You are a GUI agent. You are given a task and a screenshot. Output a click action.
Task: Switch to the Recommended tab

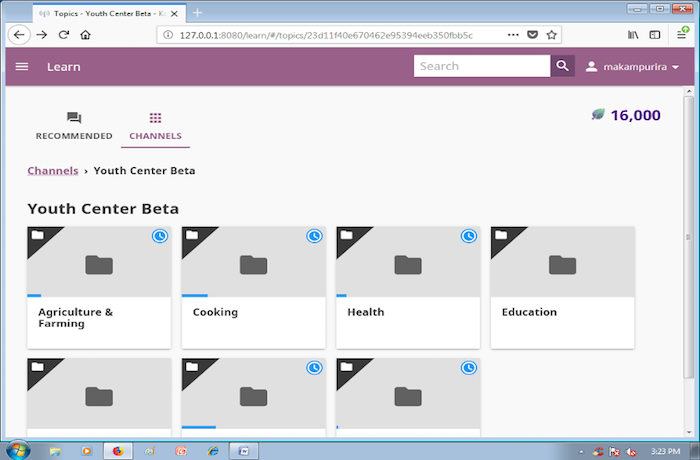74,126
